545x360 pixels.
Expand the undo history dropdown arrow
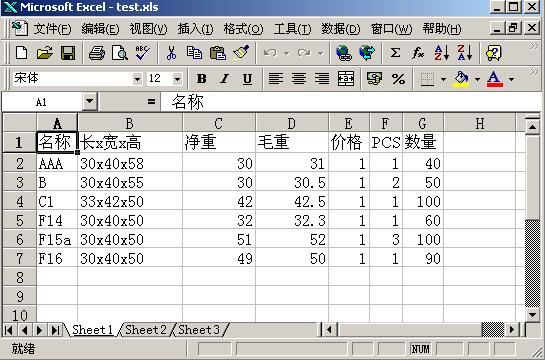287,54
